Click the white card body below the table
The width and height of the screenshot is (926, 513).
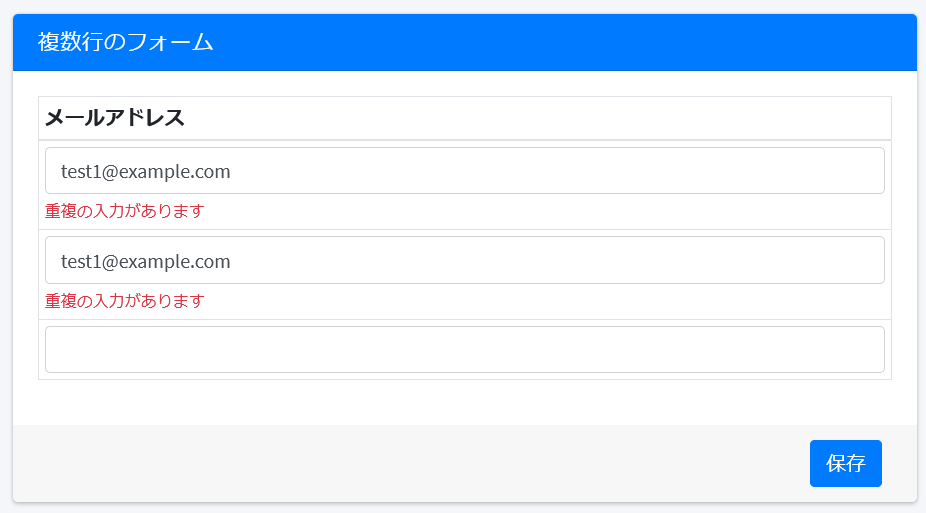pos(465,402)
